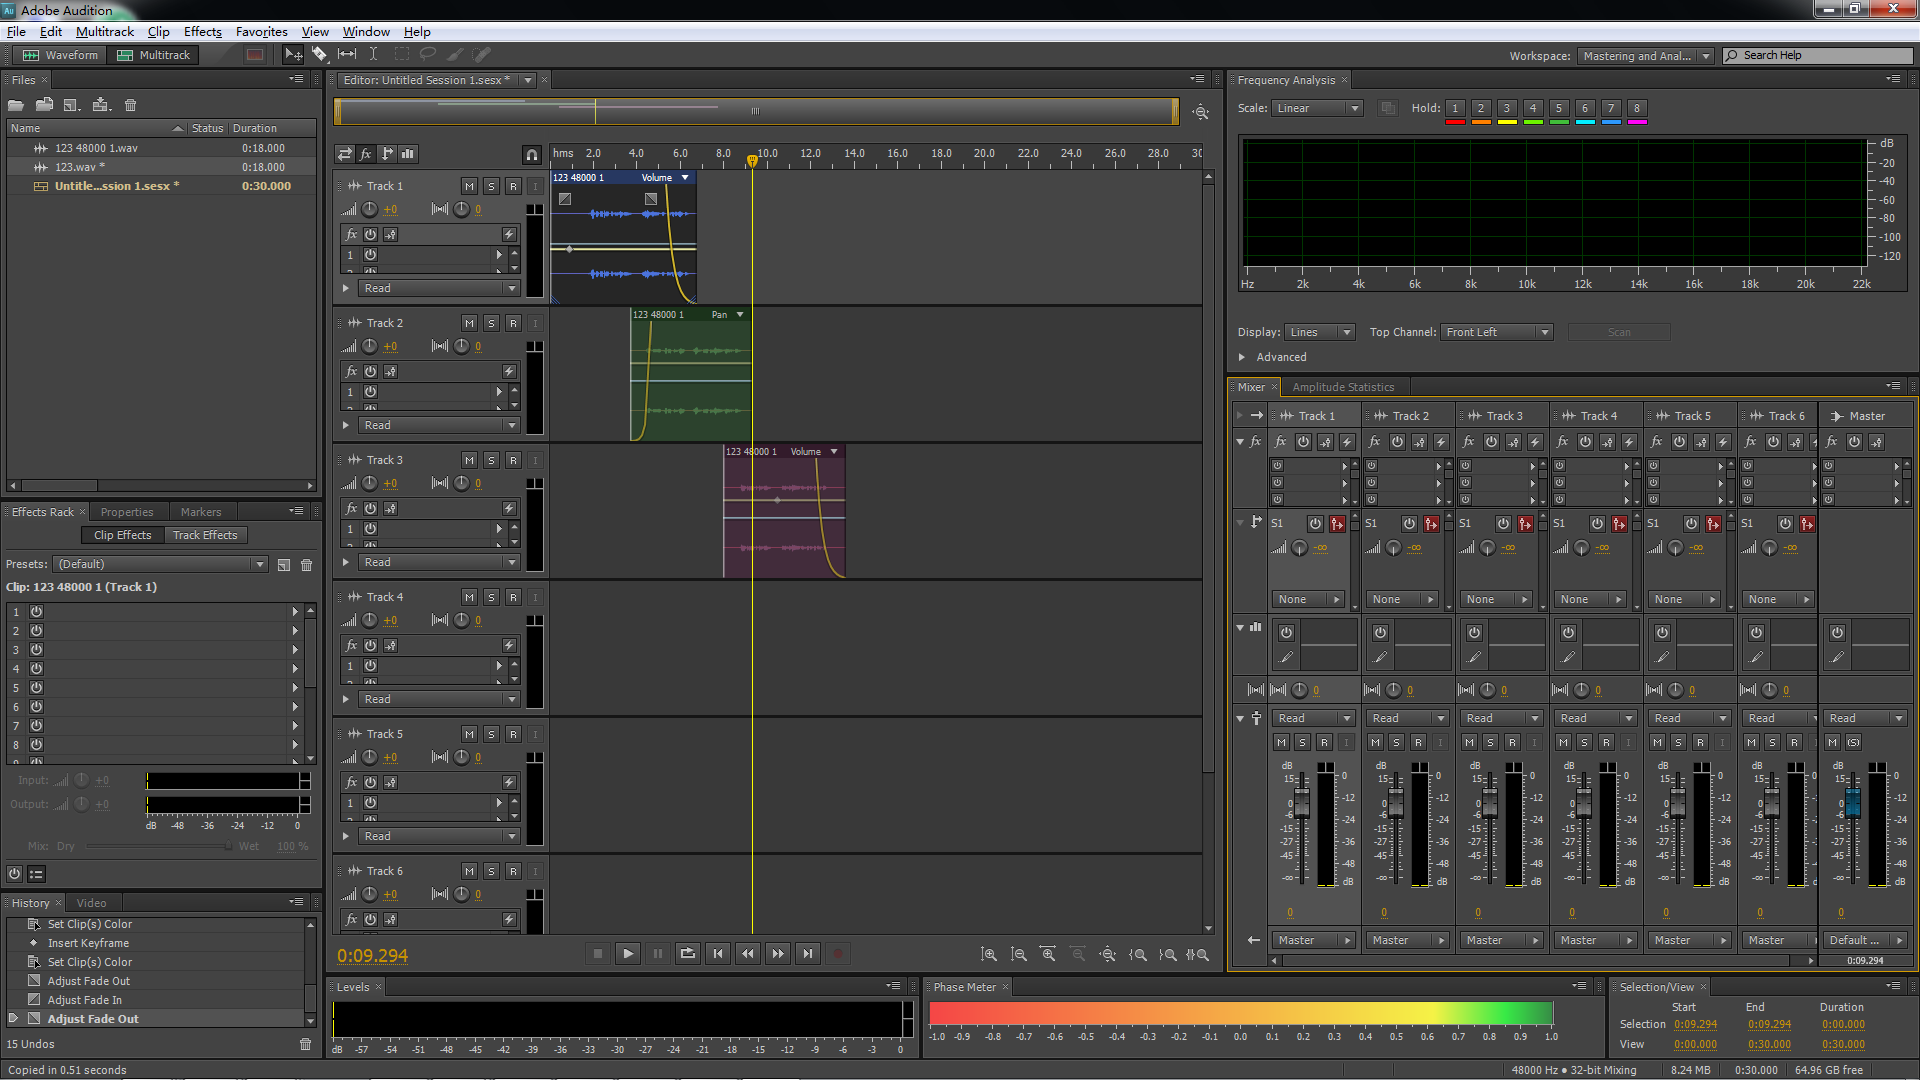Select the Razor tool in toolbar

tap(319, 55)
